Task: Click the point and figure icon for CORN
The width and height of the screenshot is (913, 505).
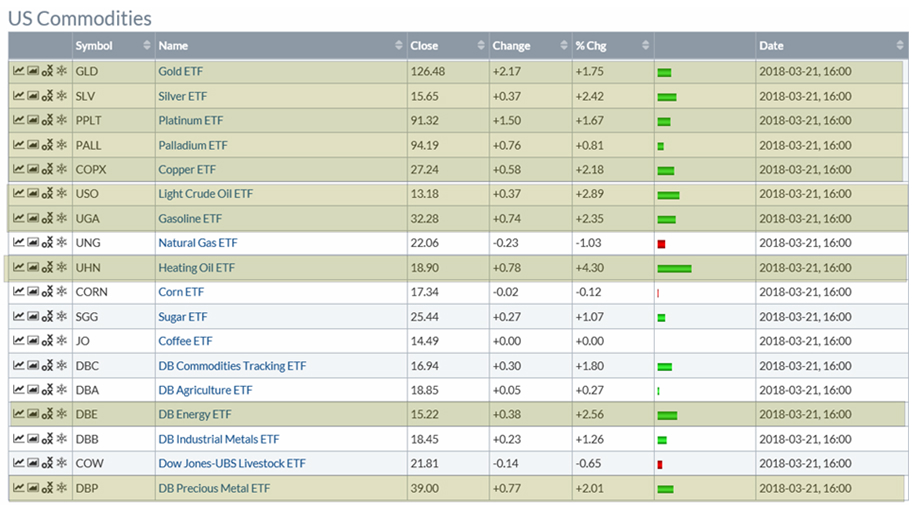Action: pyautogui.click(x=47, y=292)
